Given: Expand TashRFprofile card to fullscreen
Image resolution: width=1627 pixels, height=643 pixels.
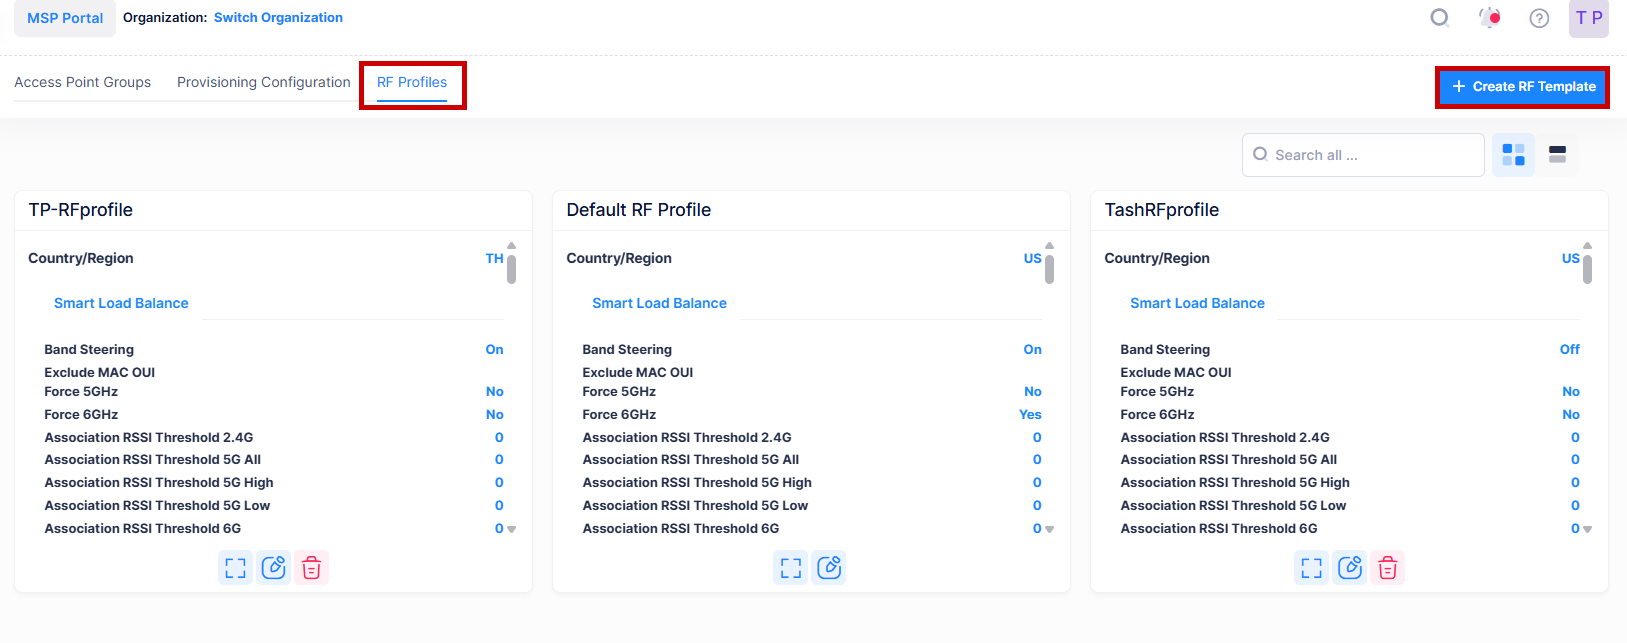Looking at the screenshot, I should pyautogui.click(x=1311, y=568).
